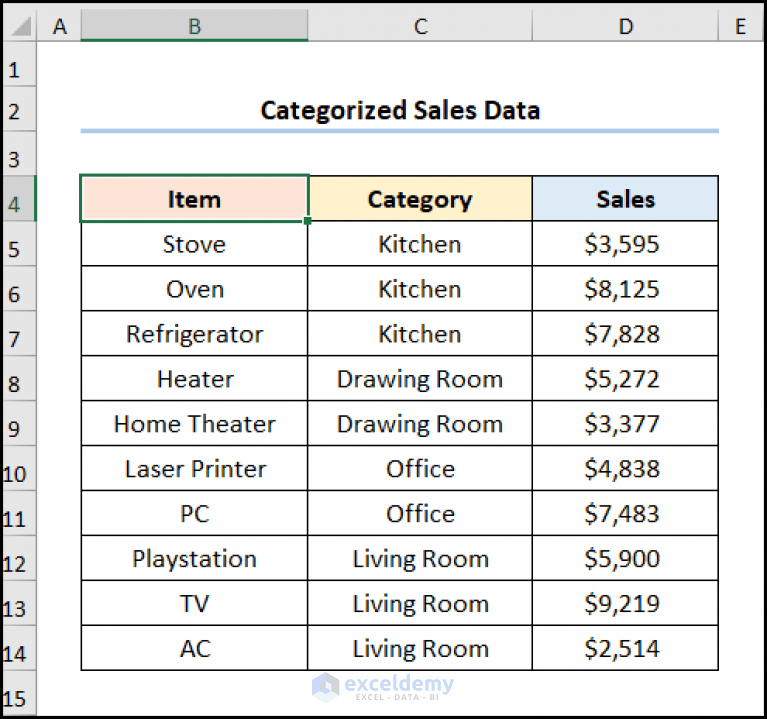Select Living Room category for AC

(420, 649)
